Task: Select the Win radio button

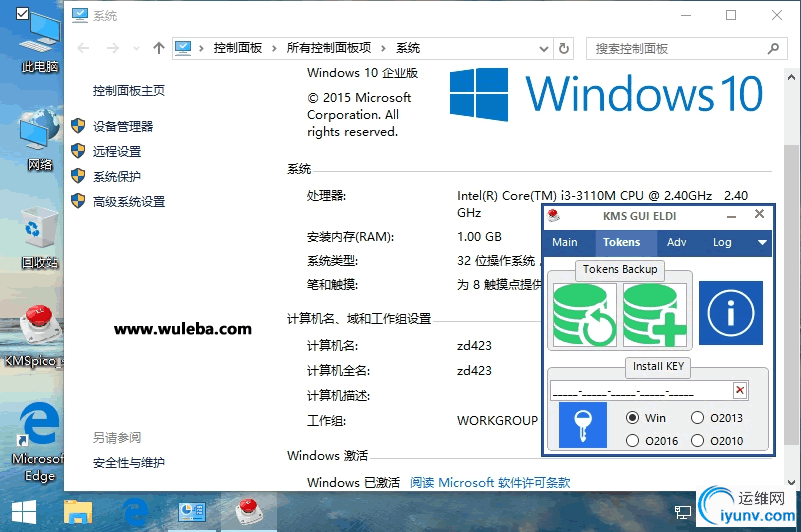Action: click(632, 418)
